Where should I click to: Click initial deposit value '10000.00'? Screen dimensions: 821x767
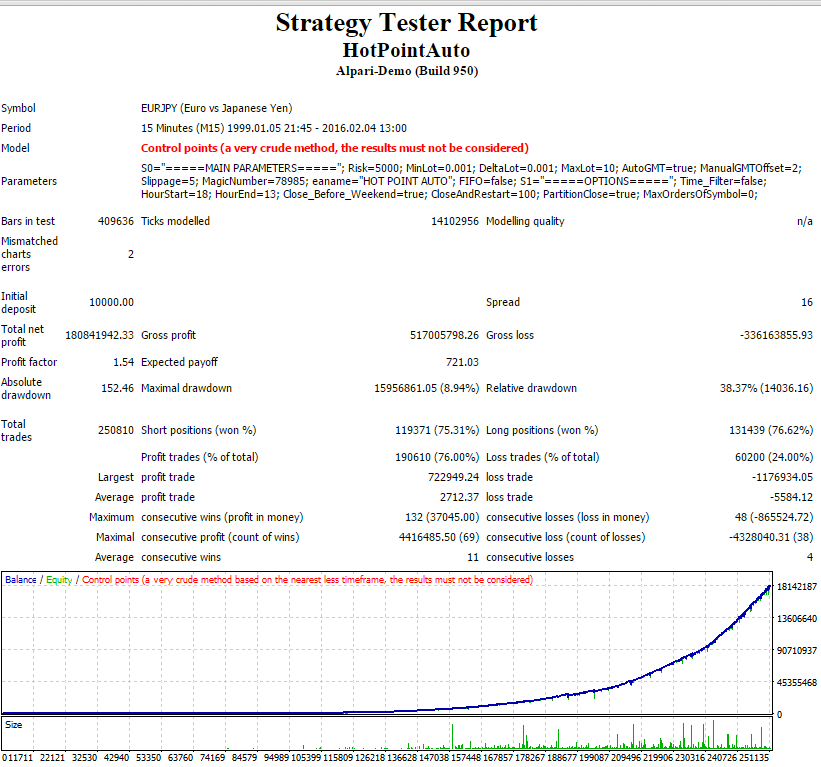point(112,302)
